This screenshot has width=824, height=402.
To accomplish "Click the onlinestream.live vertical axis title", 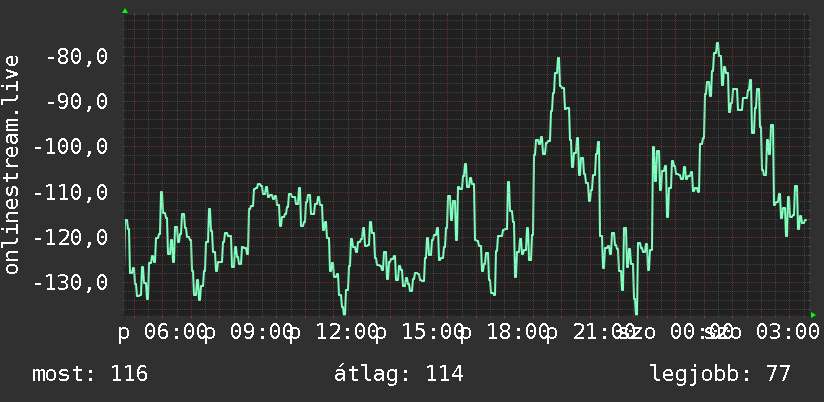I will pyautogui.click(x=12, y=164).
